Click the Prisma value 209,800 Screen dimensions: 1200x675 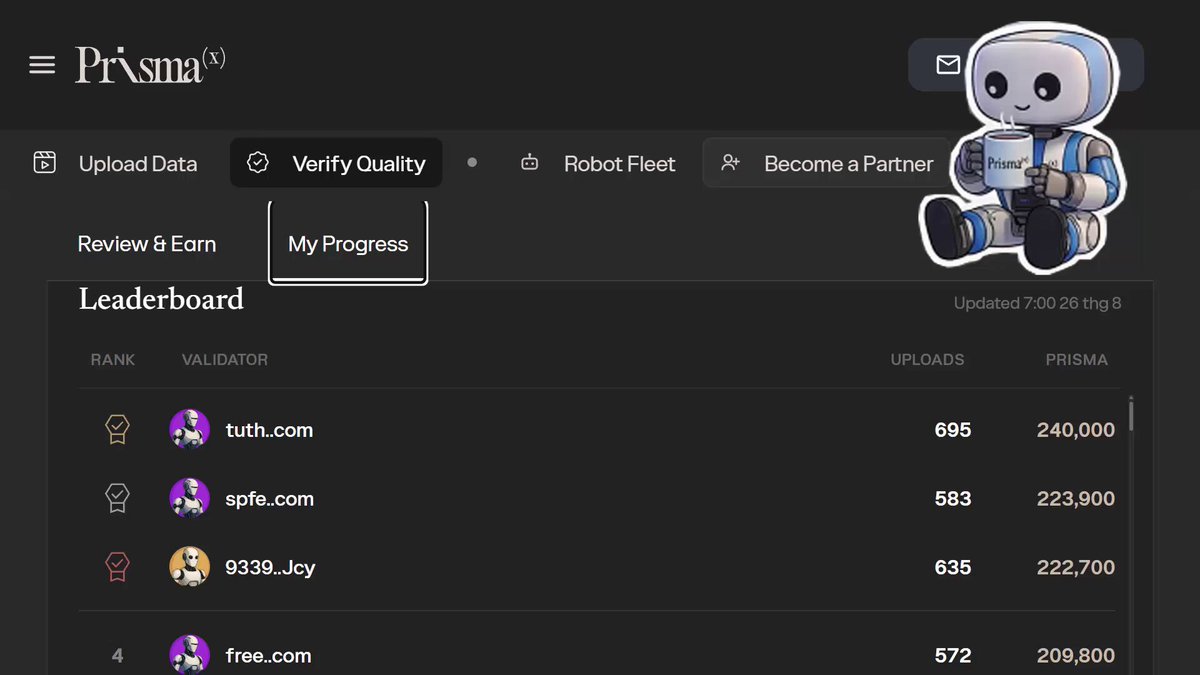click(x=1076, y=655)
